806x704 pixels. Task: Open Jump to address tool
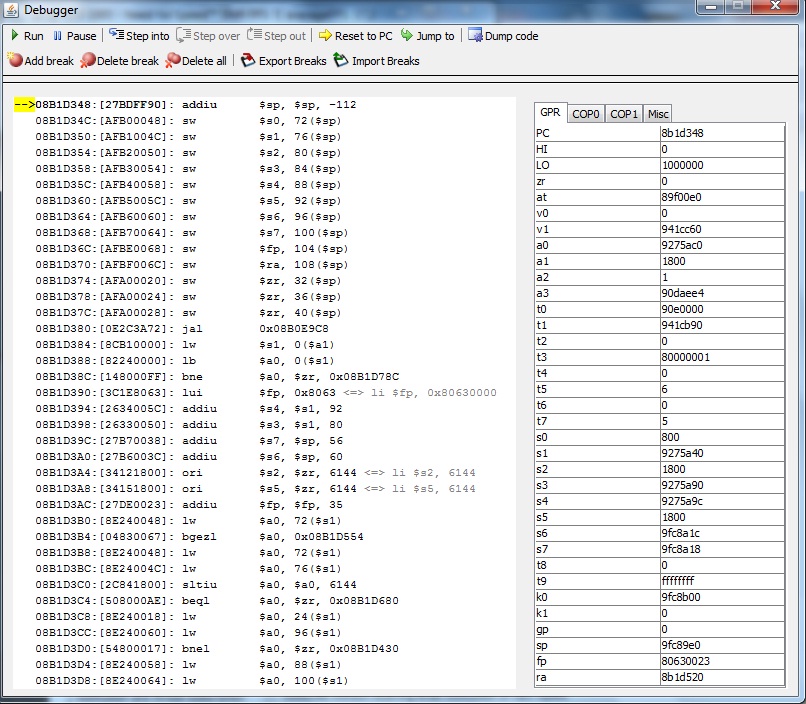point(407,36)
